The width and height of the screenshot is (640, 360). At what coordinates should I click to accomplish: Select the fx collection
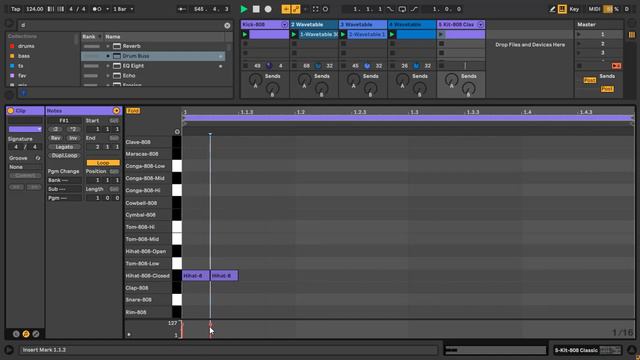(20, 66)
